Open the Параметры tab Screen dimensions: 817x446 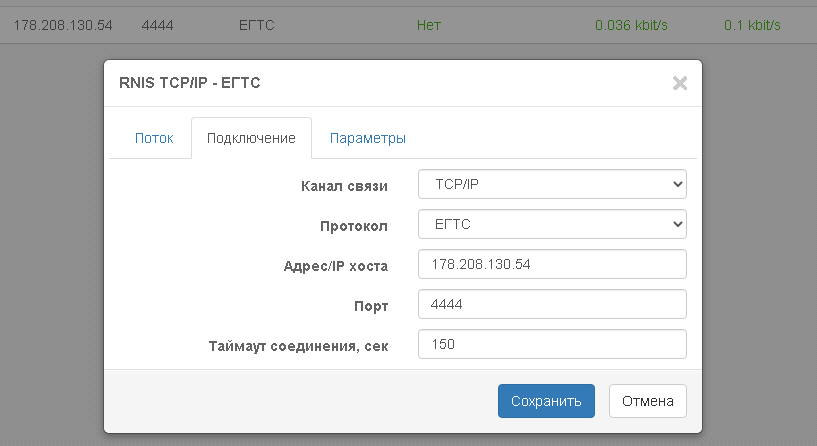point(367,138)
